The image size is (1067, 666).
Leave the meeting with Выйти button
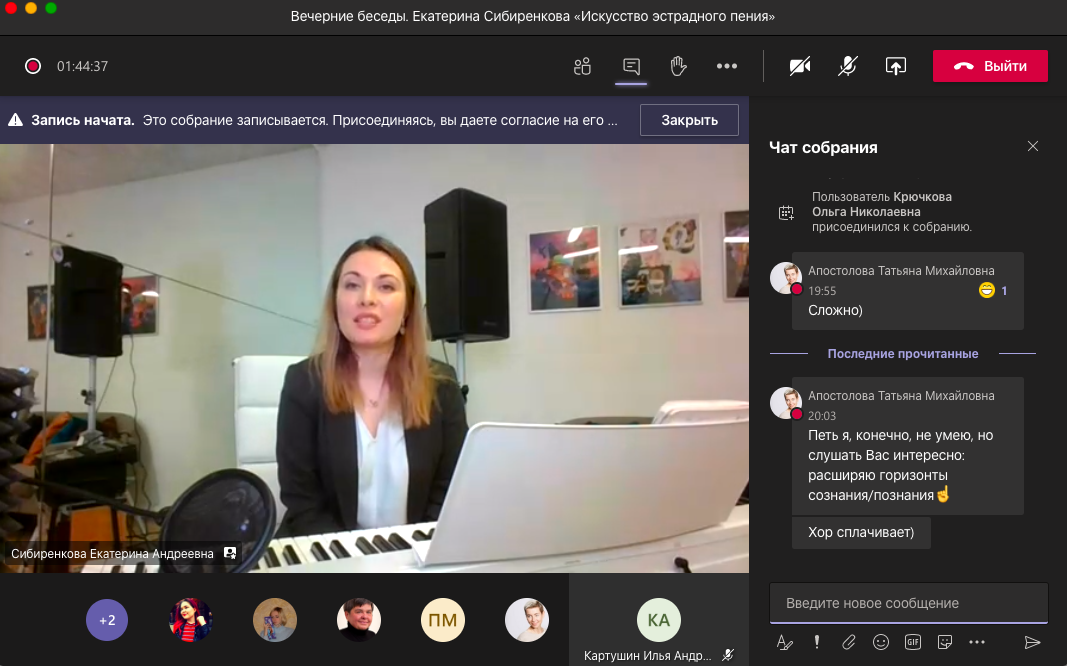click(x=990, y=67)
